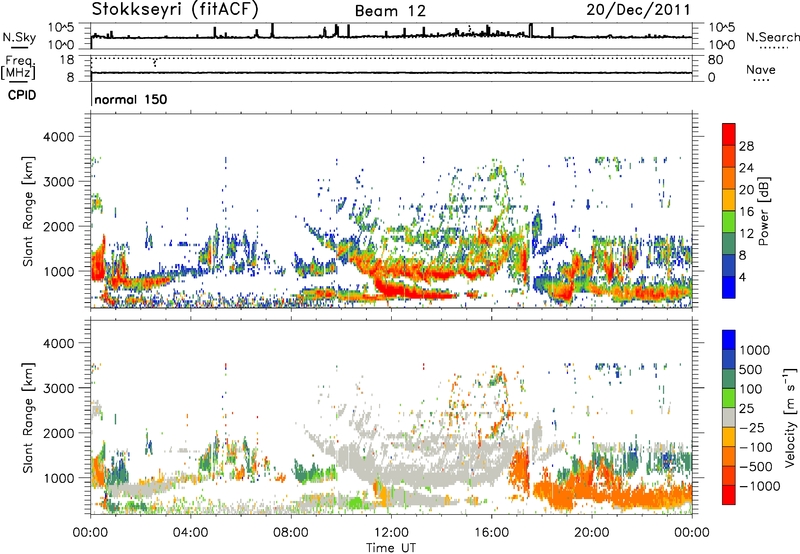
Task: Click the CPID row label
Action: tap(22, 95)
